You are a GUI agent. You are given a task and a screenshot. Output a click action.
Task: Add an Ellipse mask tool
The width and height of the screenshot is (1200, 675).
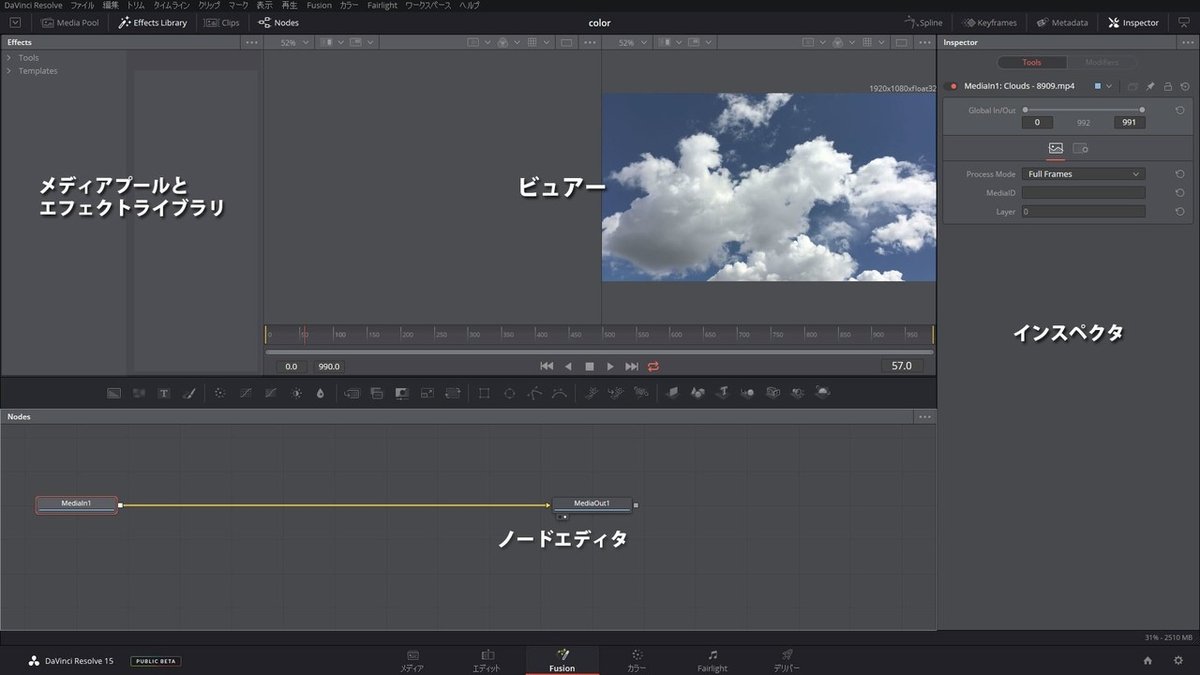click(x=509, y=393)
